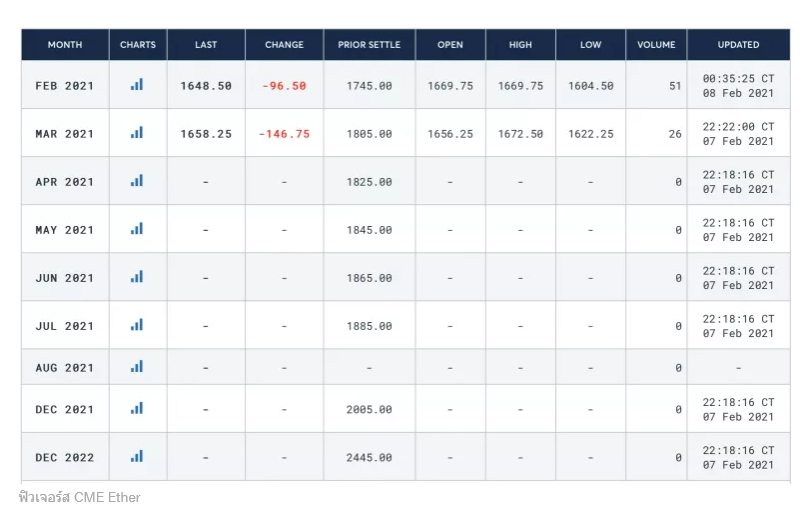
Task: Click the MONTH column header
Action: (x=65, y=45)
